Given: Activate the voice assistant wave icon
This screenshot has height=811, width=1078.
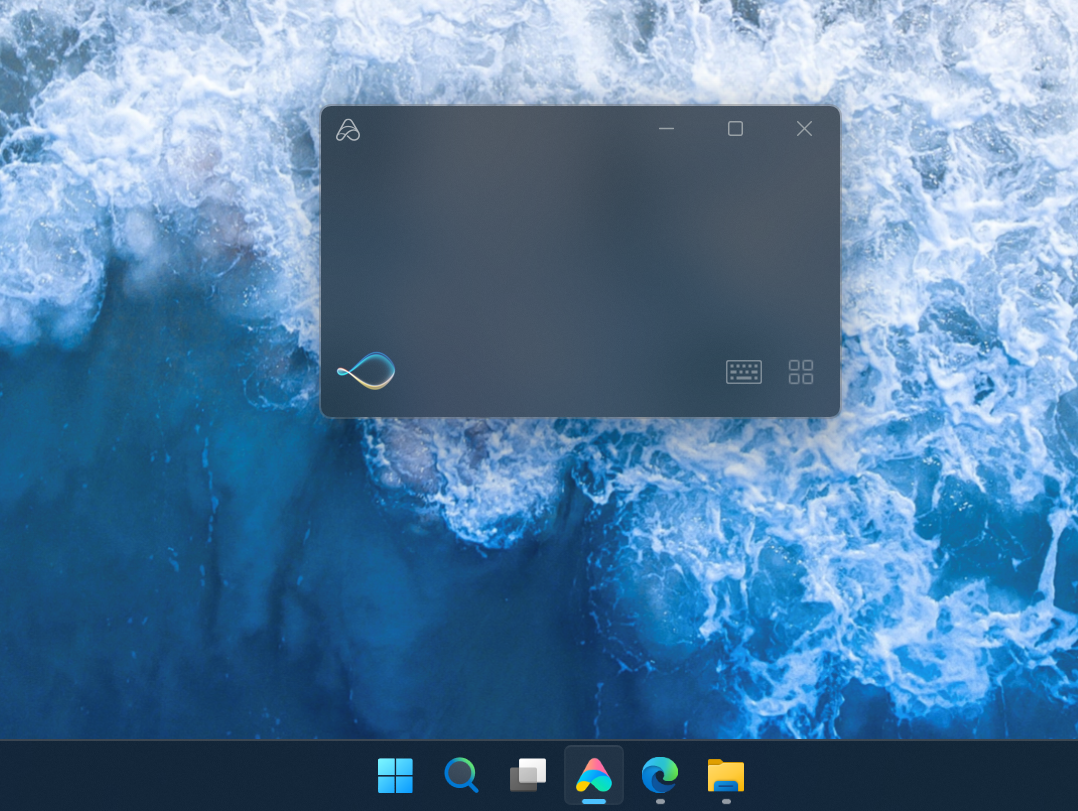Looking at the screenshot, I should [x=366, y=371].
